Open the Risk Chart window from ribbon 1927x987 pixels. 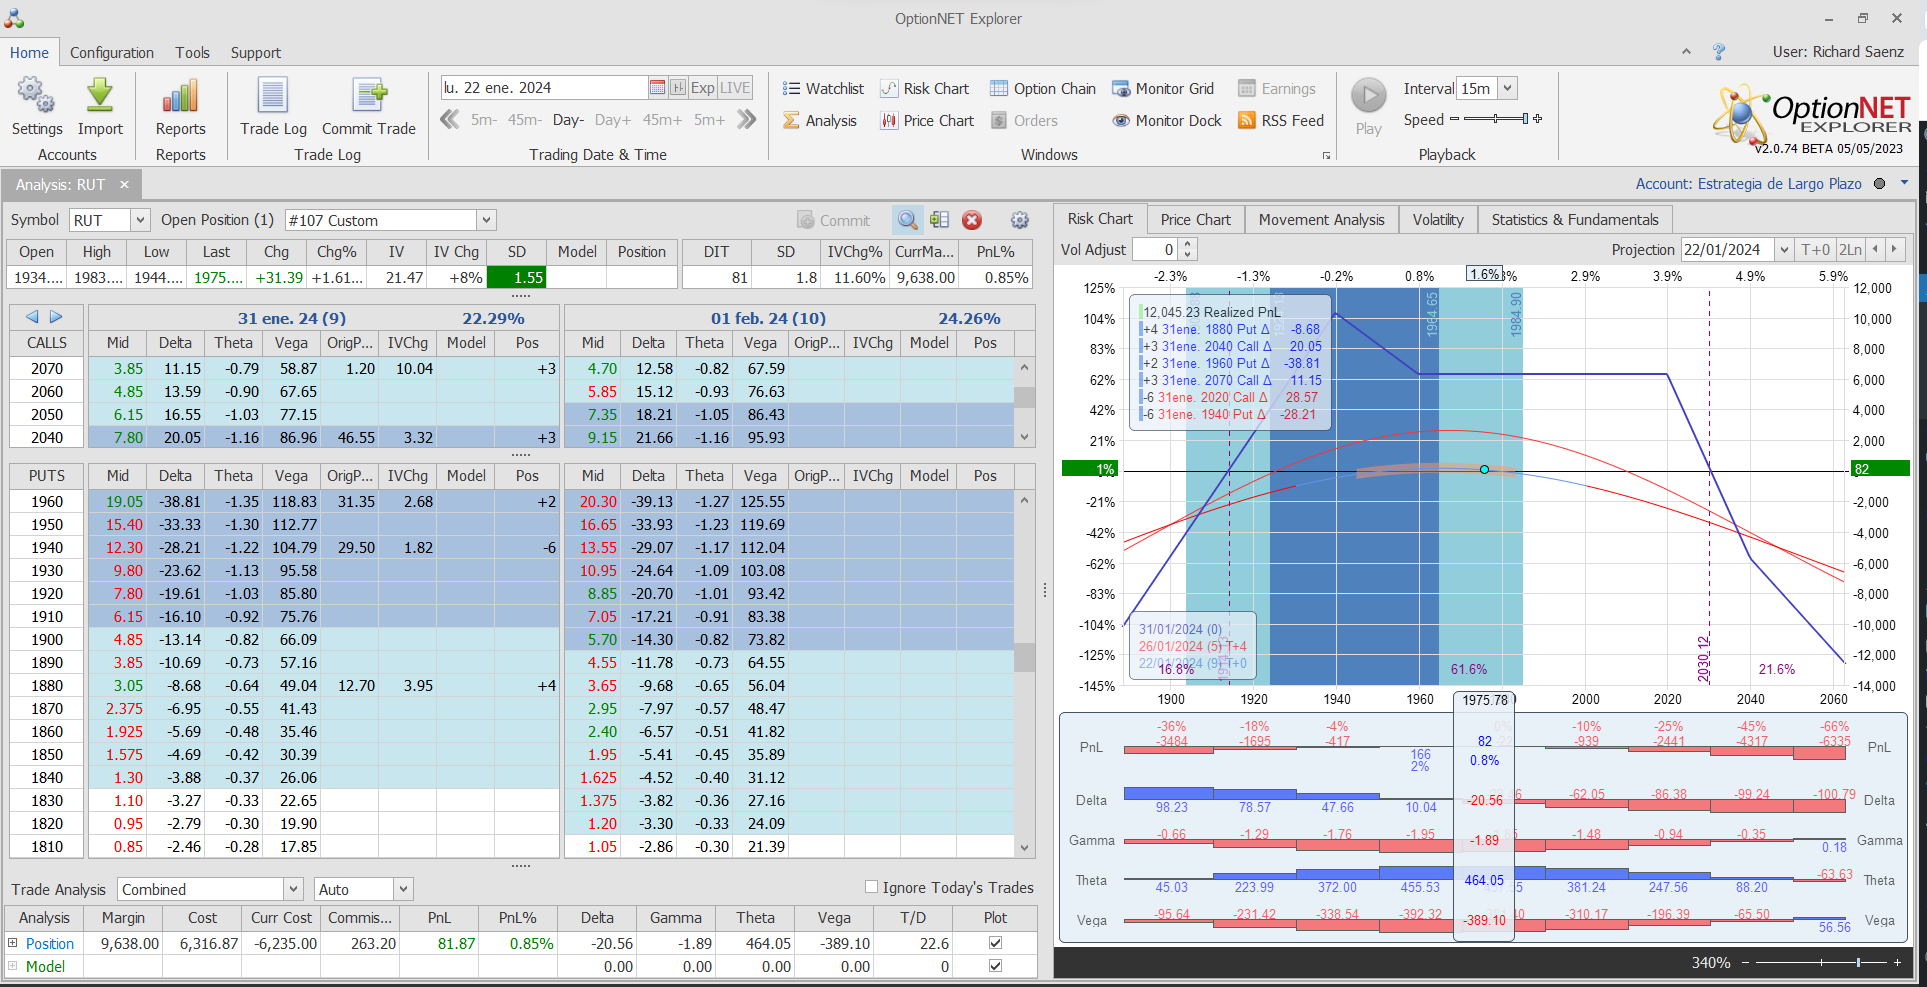click(x=925, y=89)
